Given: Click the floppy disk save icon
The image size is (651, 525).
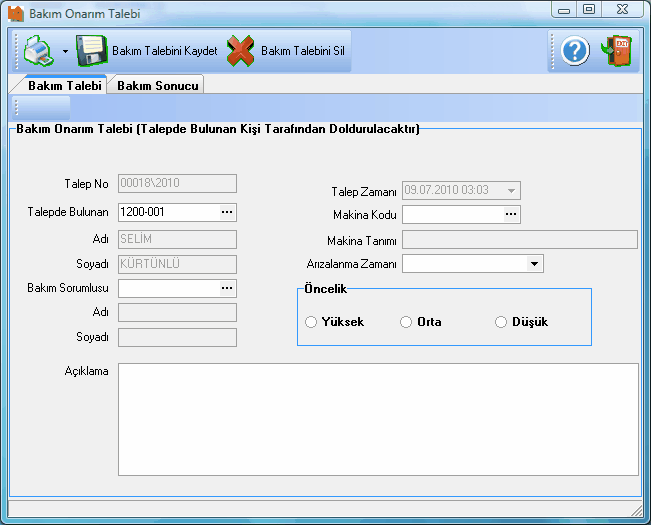Looking at the screenshot, I should (x=92, y=51).
